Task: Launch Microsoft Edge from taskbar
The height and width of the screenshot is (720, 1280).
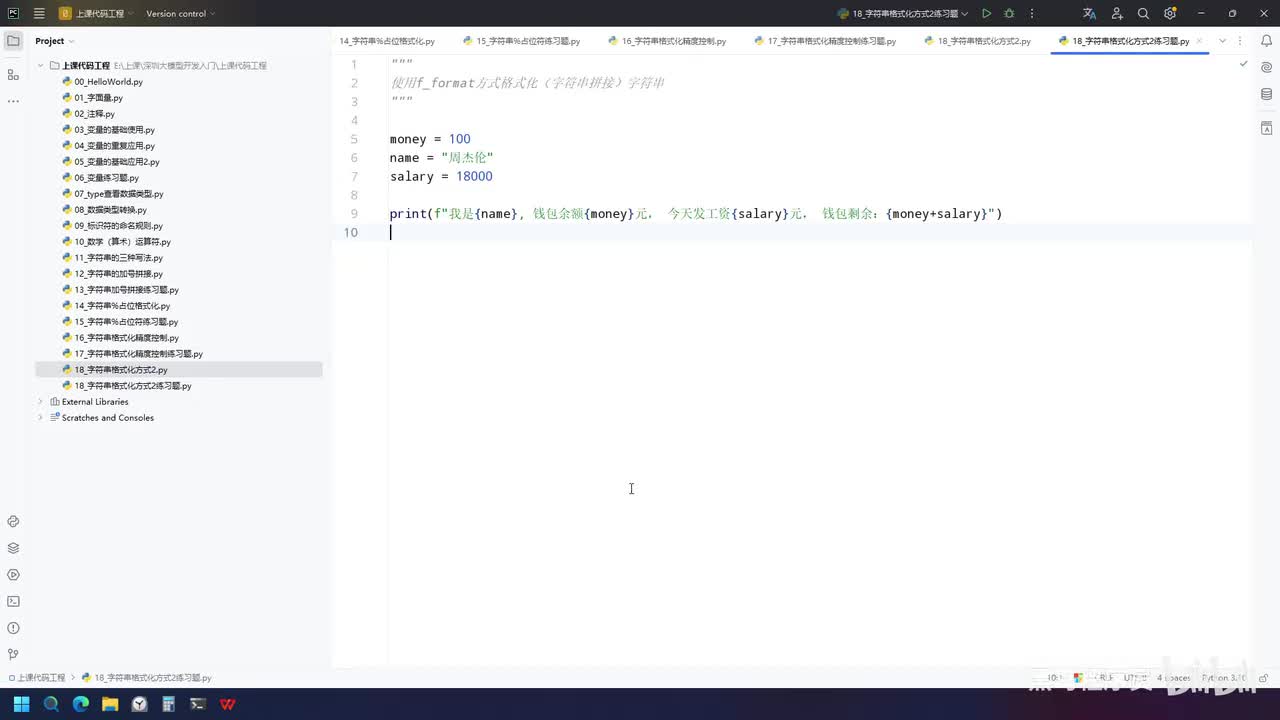Action: pos(81,704)
